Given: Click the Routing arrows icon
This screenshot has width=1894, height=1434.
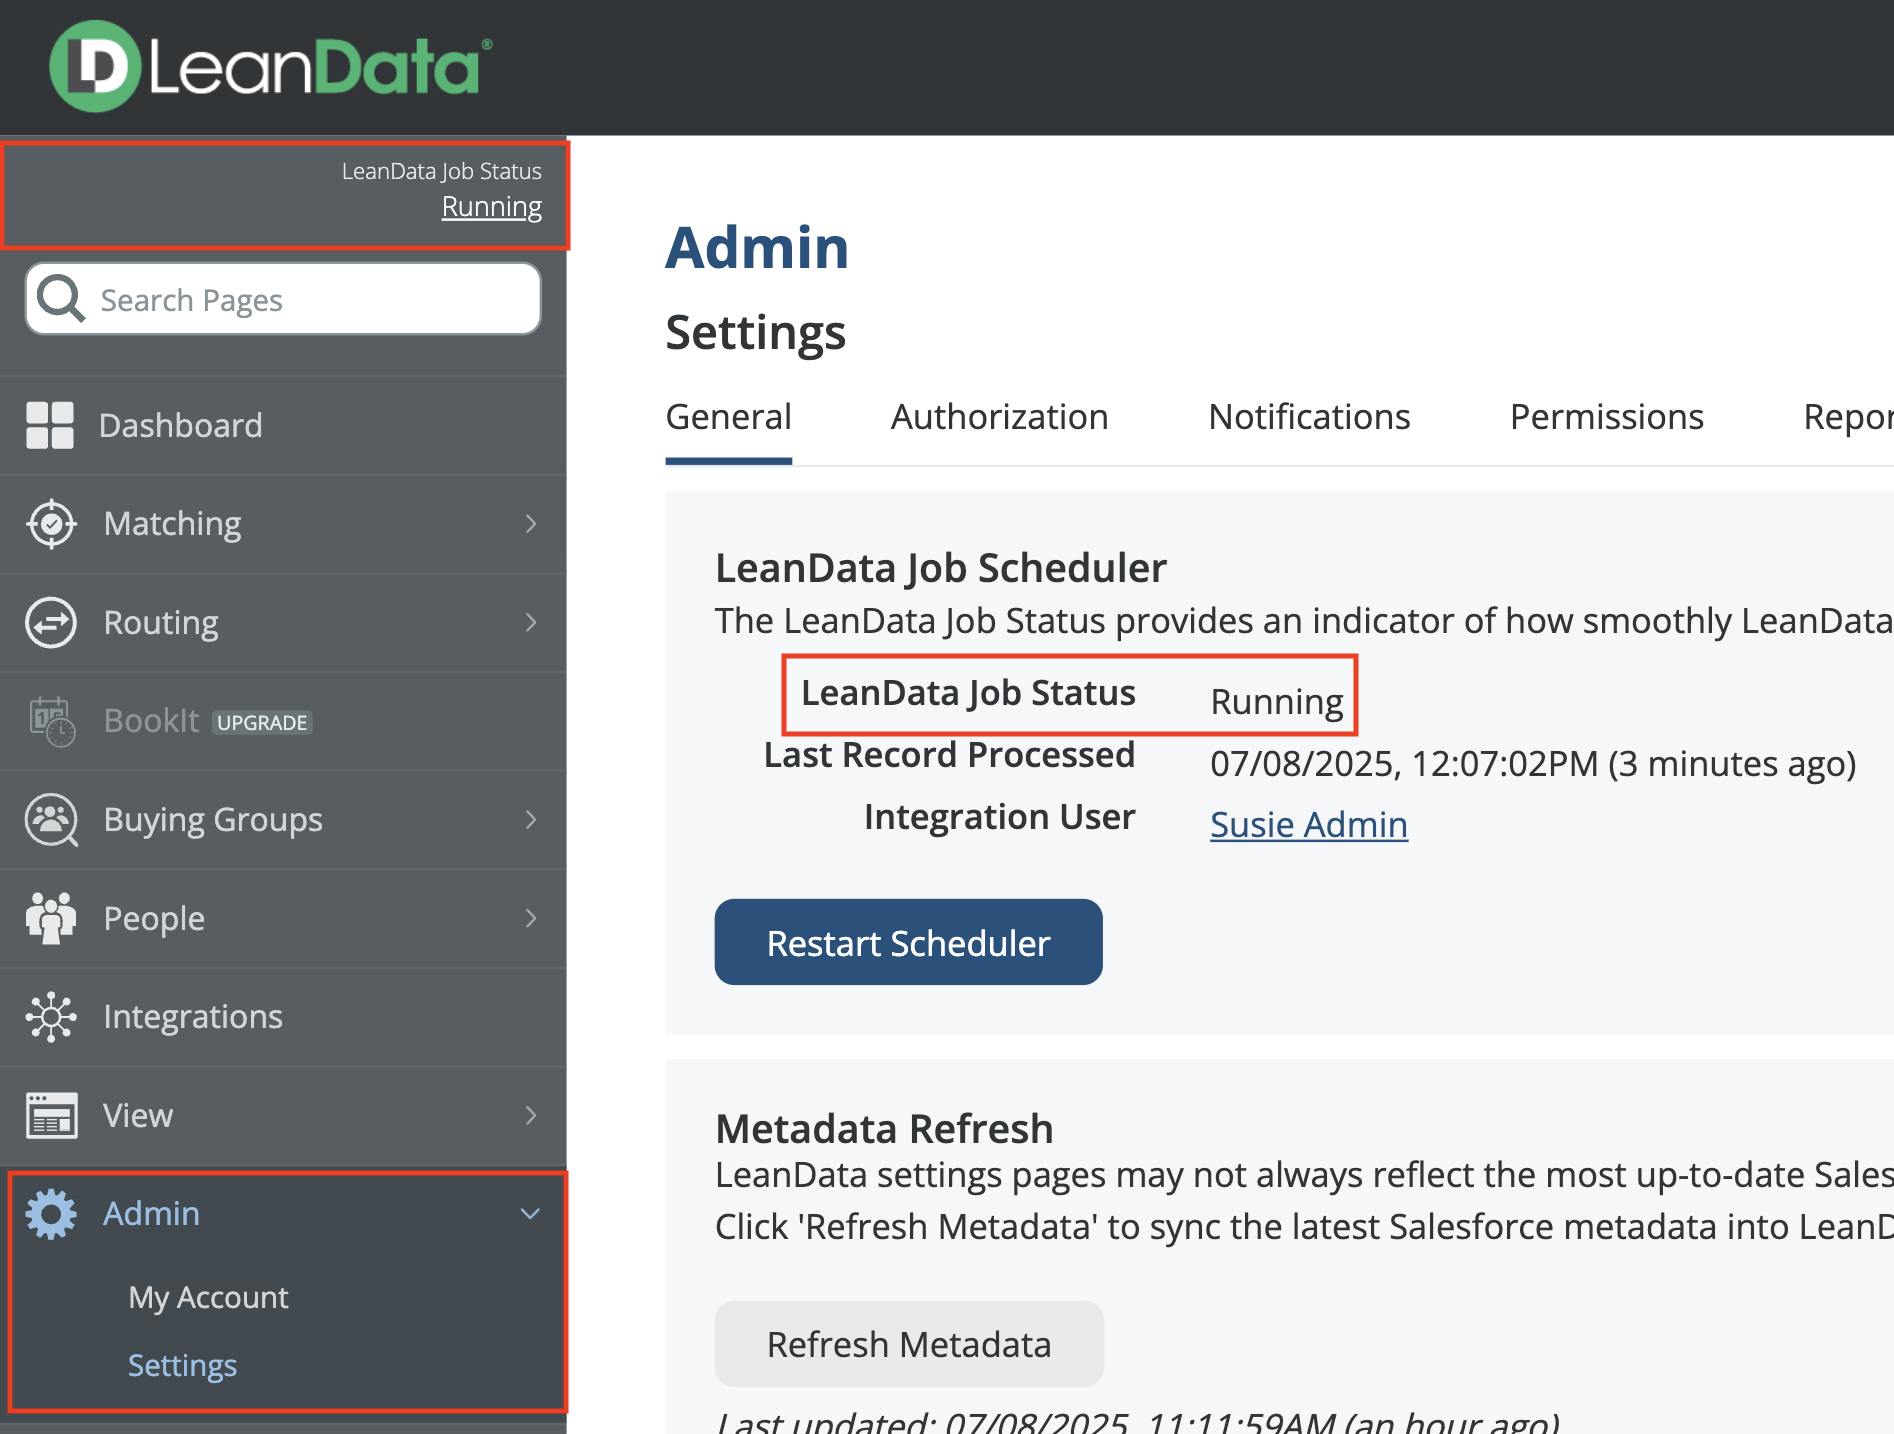Looking at the screenshot, I should [51, 623].
